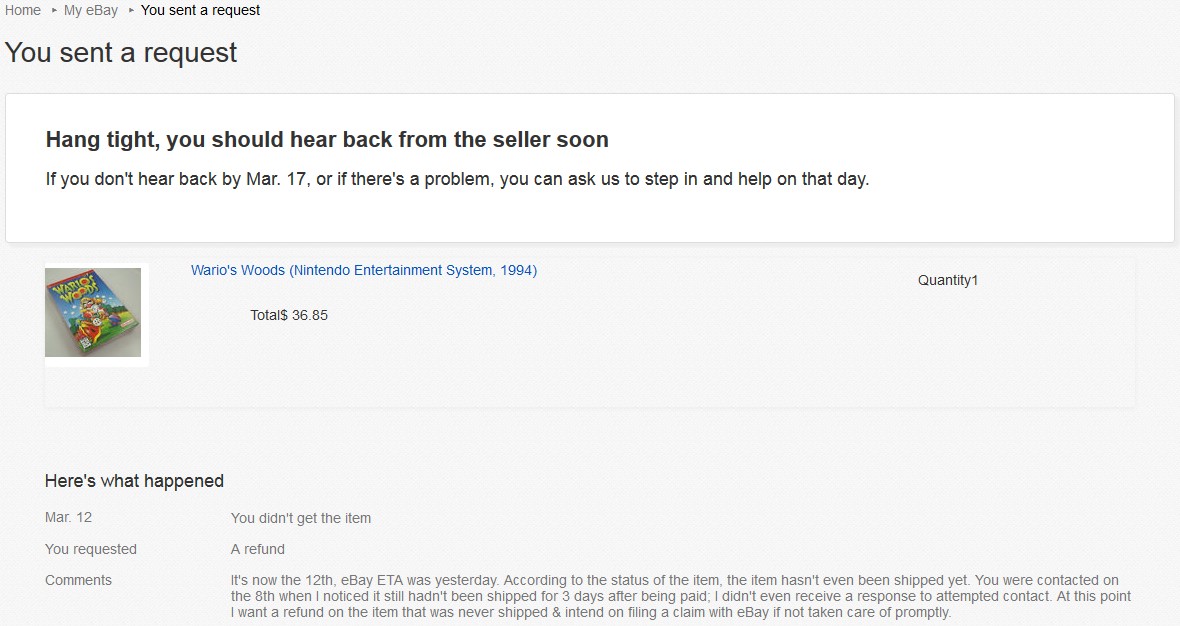Click the Mar. 17 step-in notice text

pyautogui.click(x=457, y=180)
